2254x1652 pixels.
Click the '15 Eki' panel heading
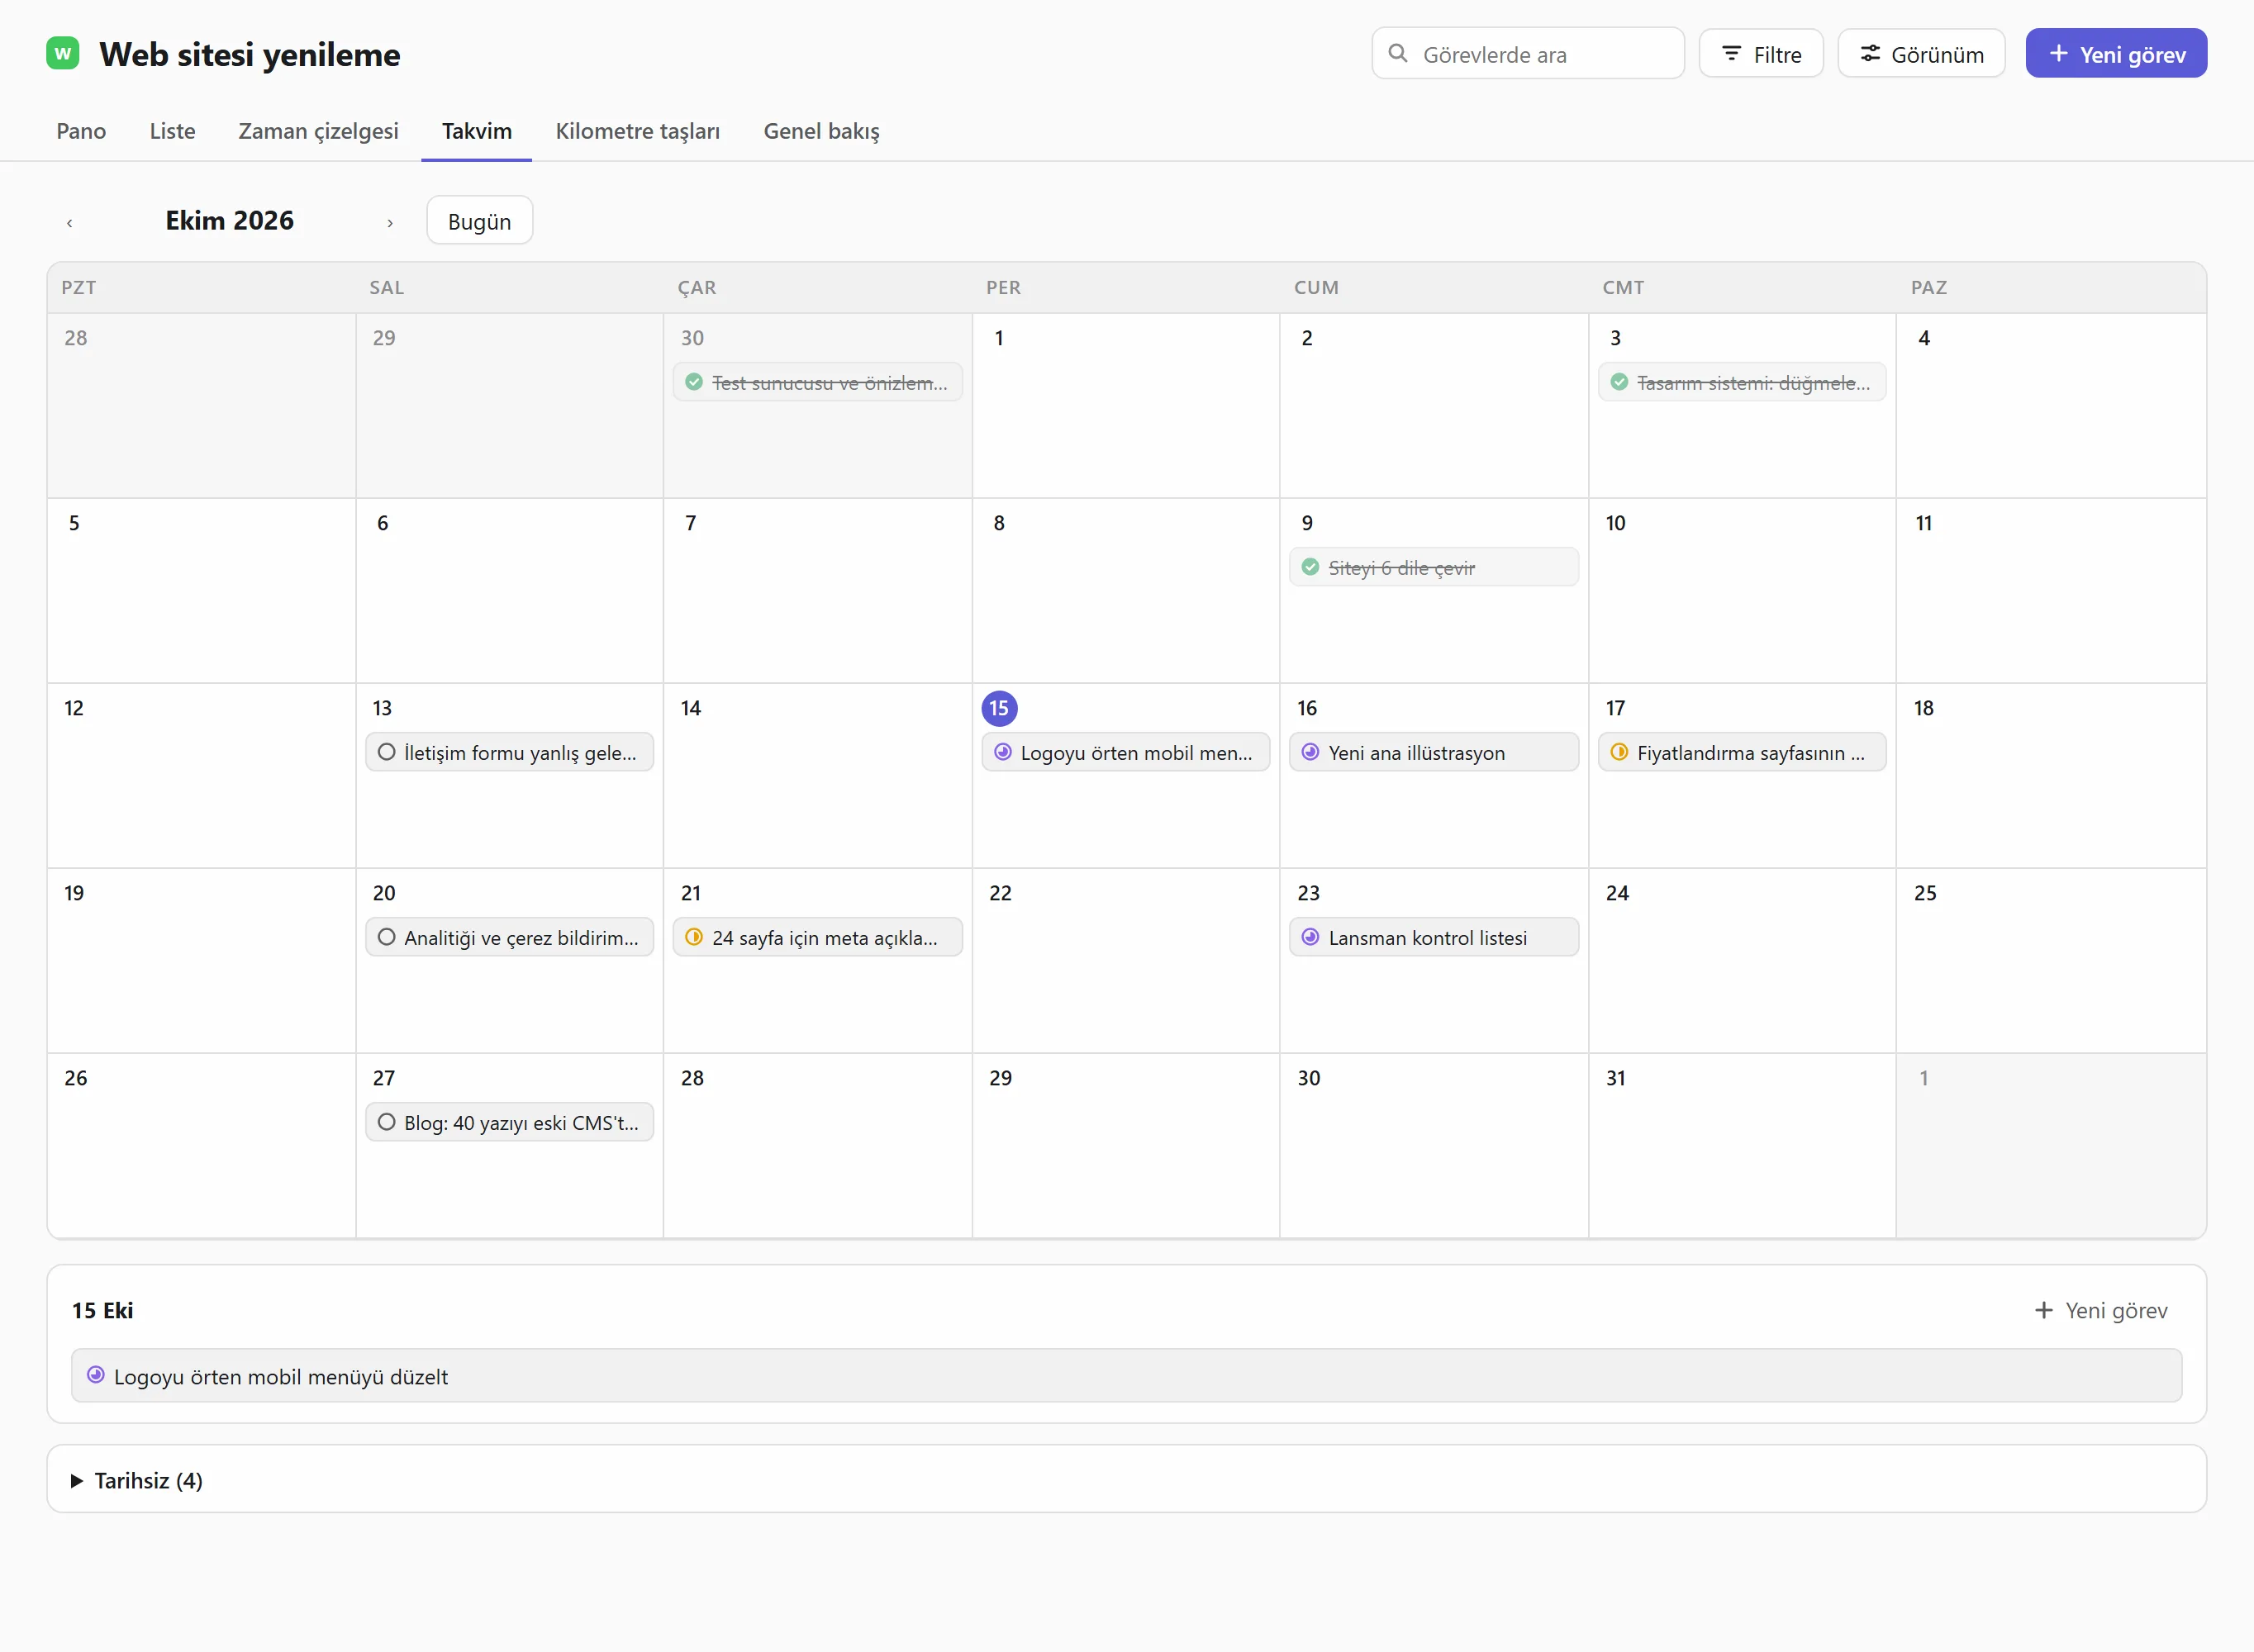102,1310
